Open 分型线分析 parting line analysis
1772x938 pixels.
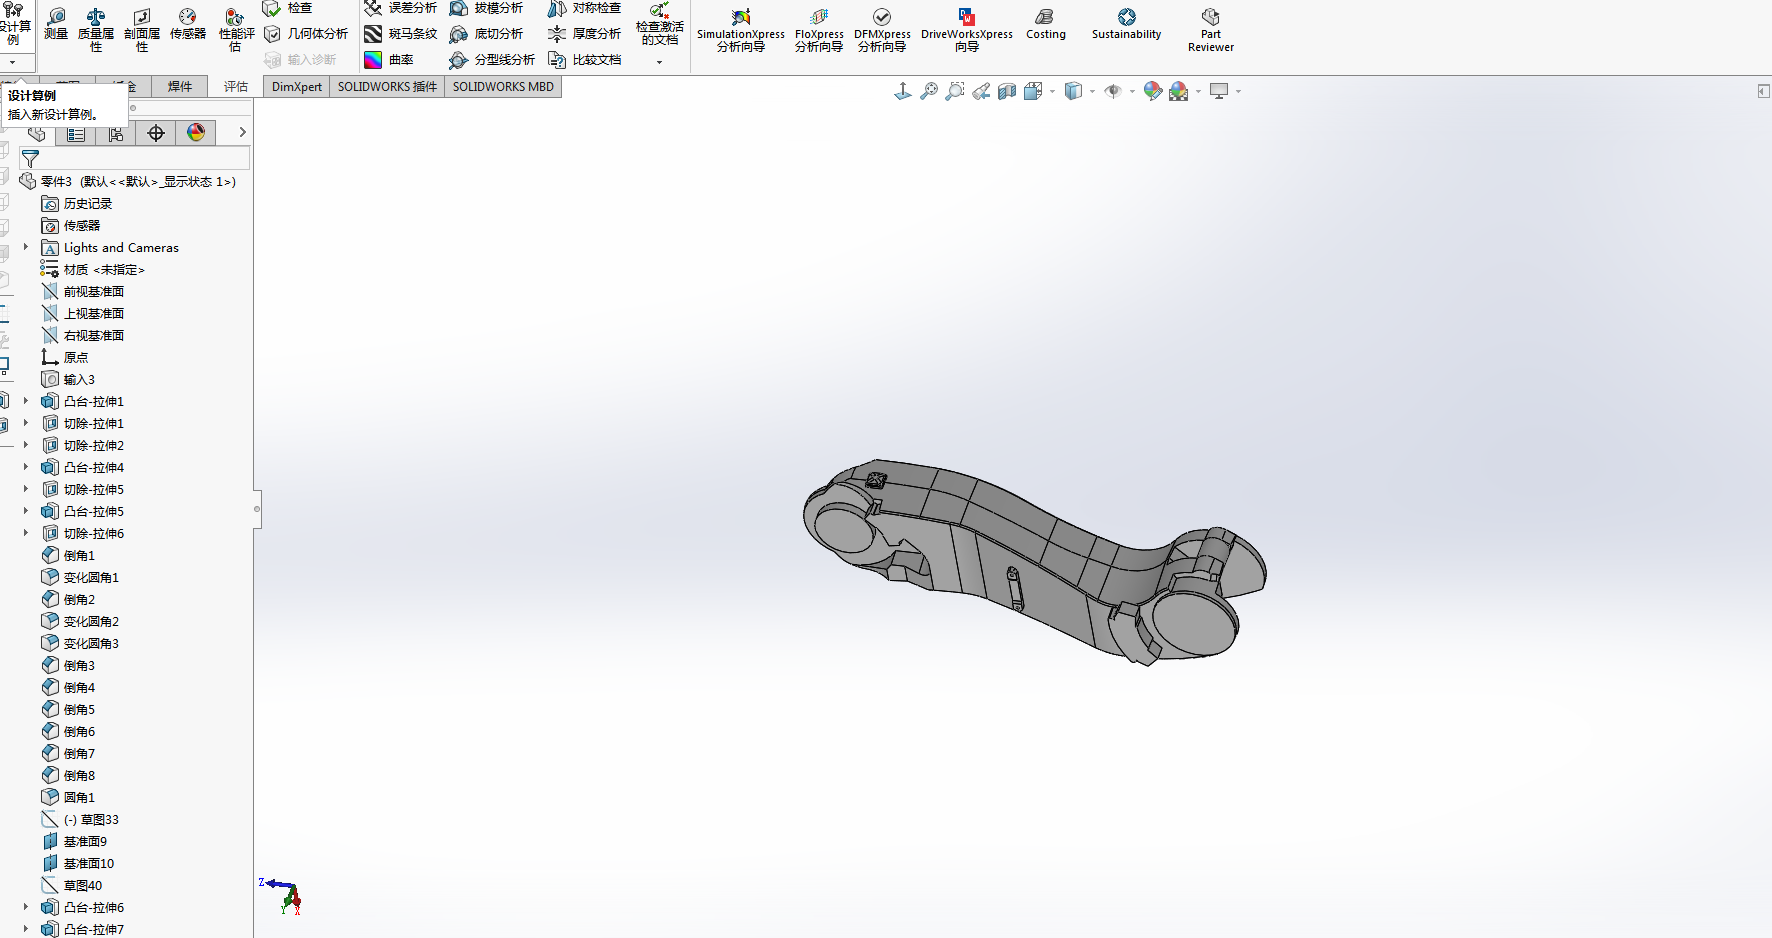point(492,60)
